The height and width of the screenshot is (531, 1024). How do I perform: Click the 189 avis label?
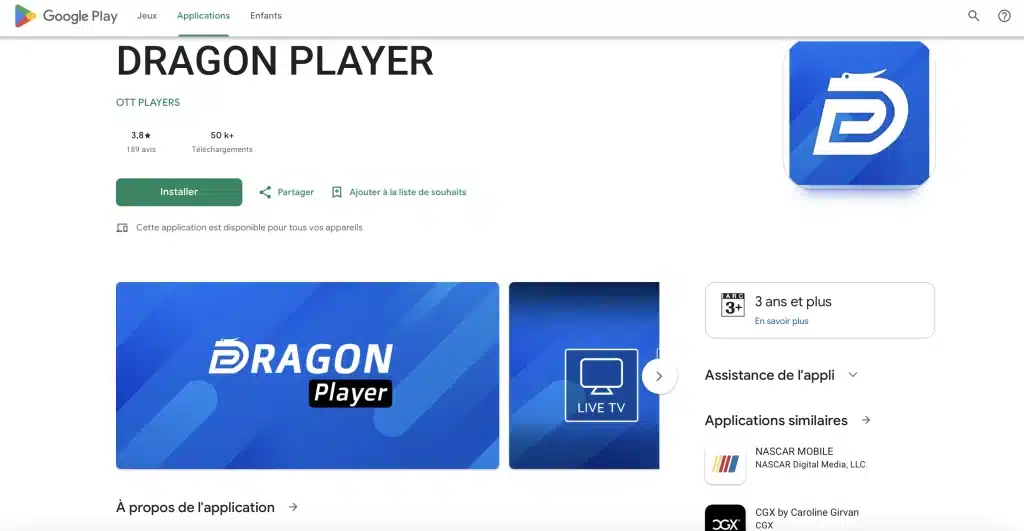click(x=141, y=150)
